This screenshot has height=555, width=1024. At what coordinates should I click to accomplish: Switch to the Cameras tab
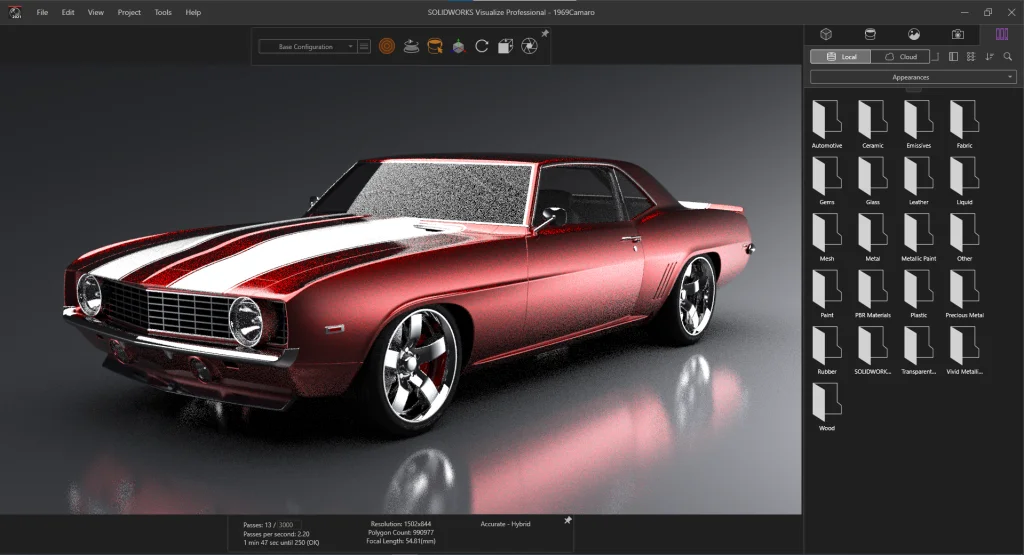tap(957, 34)
